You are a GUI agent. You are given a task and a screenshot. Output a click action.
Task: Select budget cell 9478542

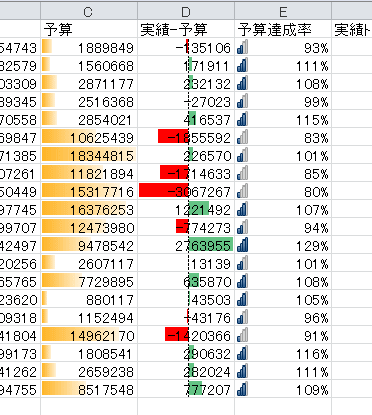point(89,245)
